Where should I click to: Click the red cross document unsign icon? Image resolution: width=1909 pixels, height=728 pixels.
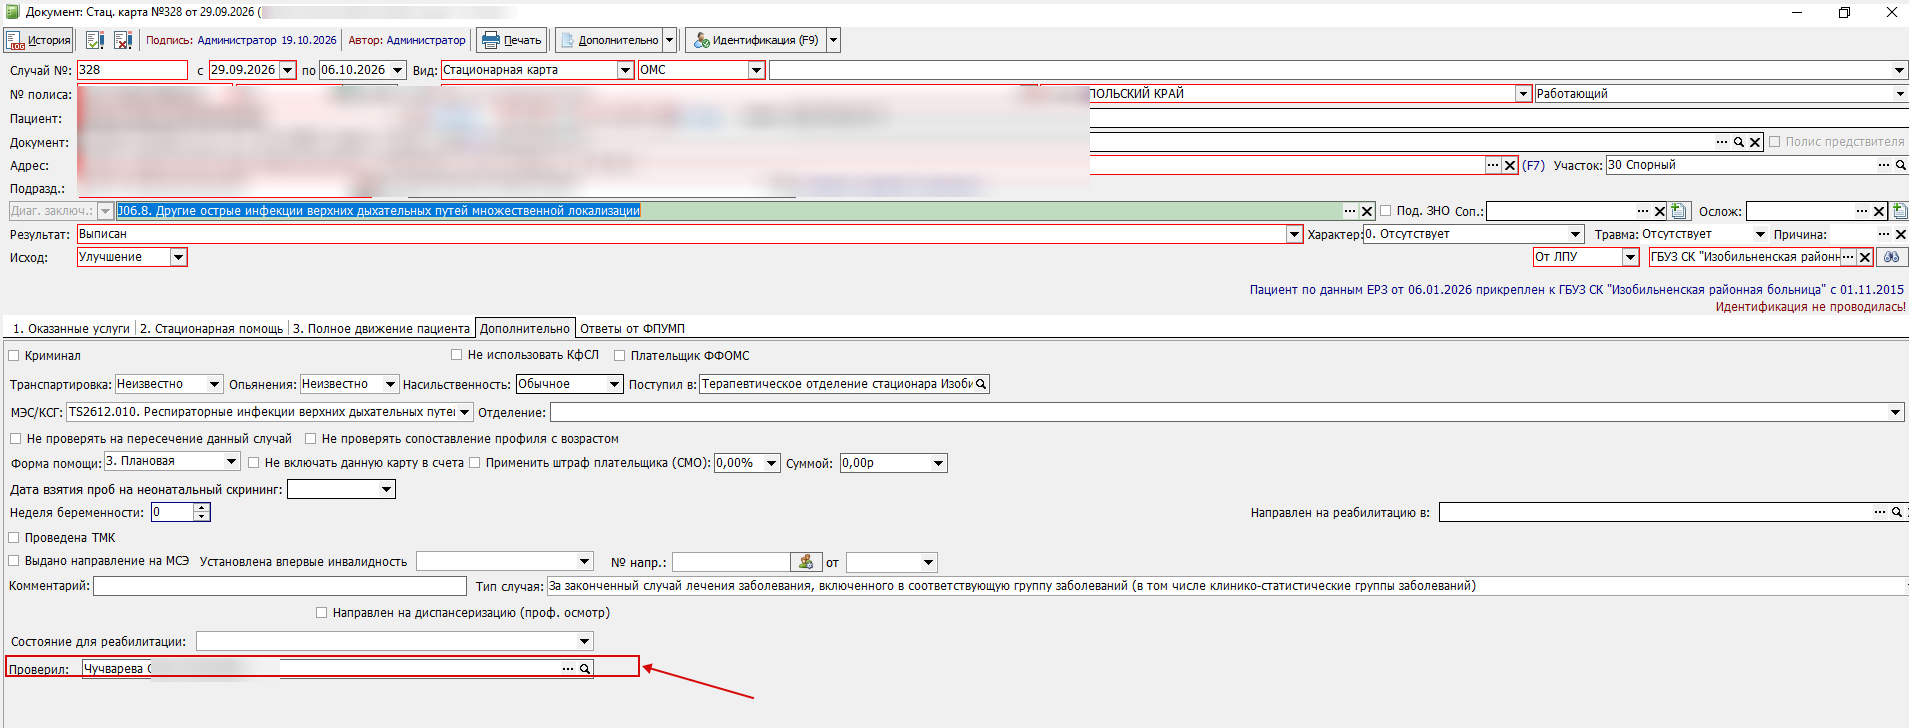pos(123,40)
